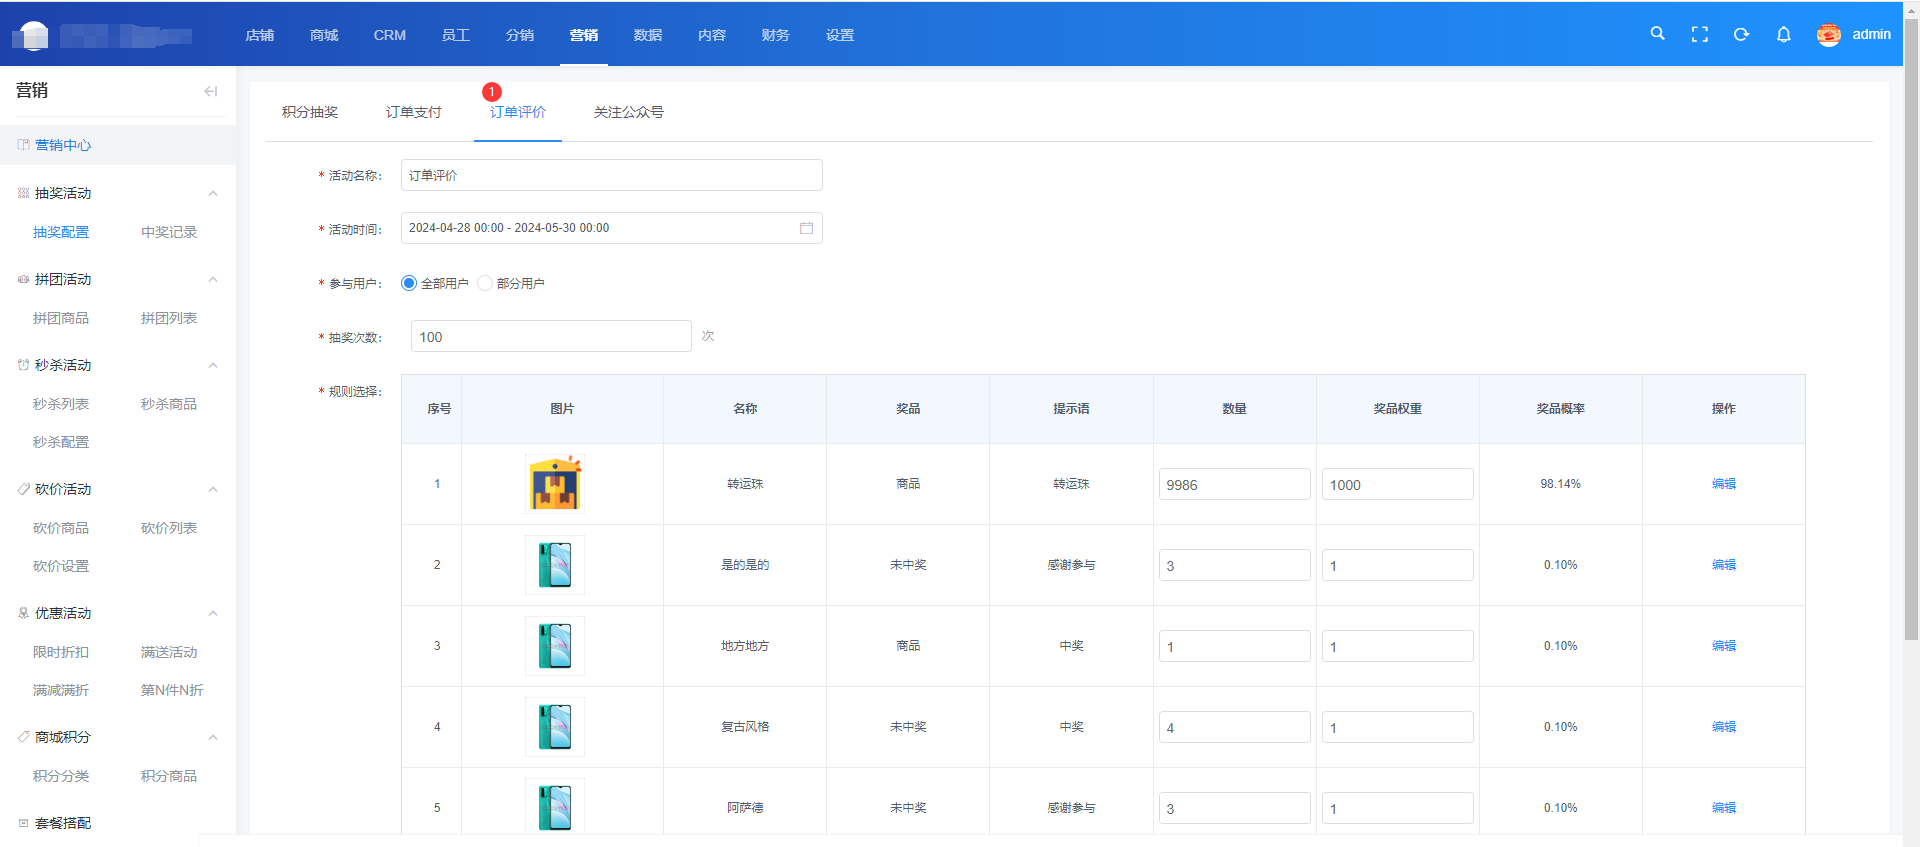Open 满送活动 in the sidebar
The height and width of the screenshot is (847, 1920).
pyautogui.click(x=169, y=652)
